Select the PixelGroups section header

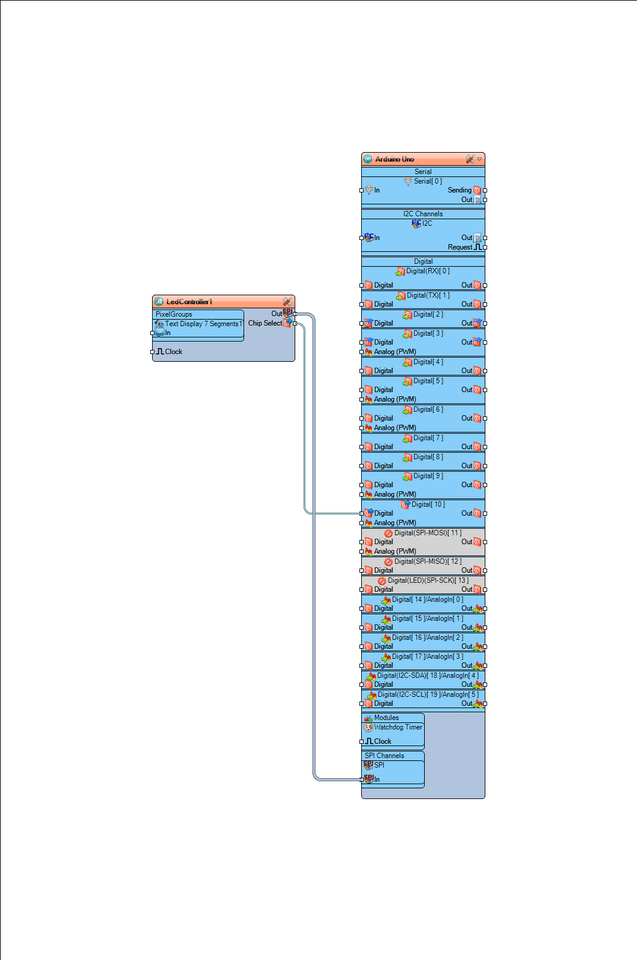(x=174, y=314)
